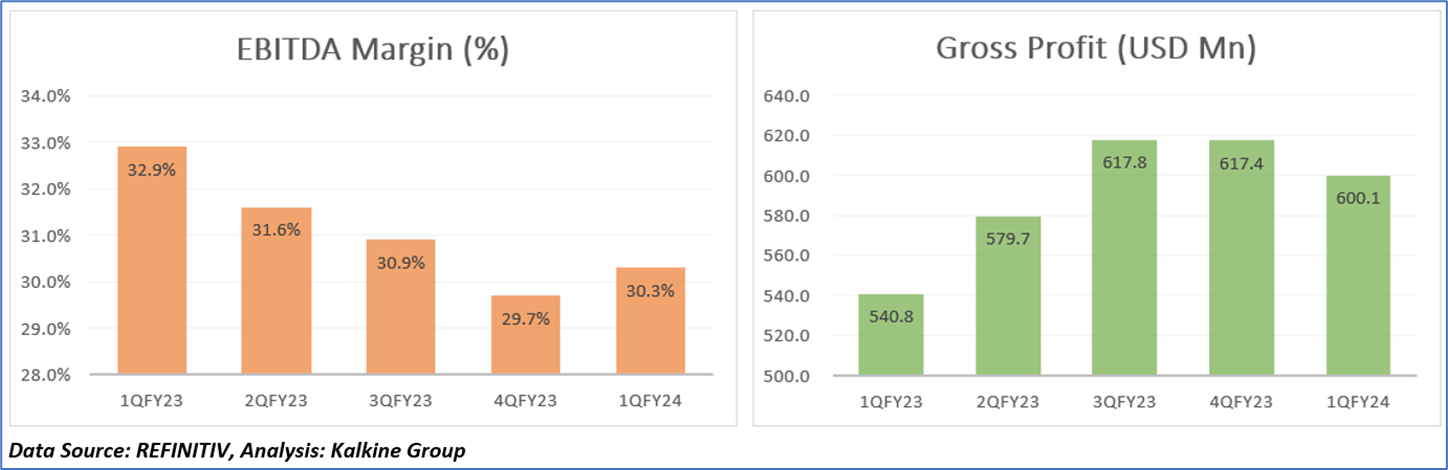Viewport: 1448px width, 470px height.
Task: Click the orange 3QFY23 bar labeled 30.9%
Action: [401, 307]
